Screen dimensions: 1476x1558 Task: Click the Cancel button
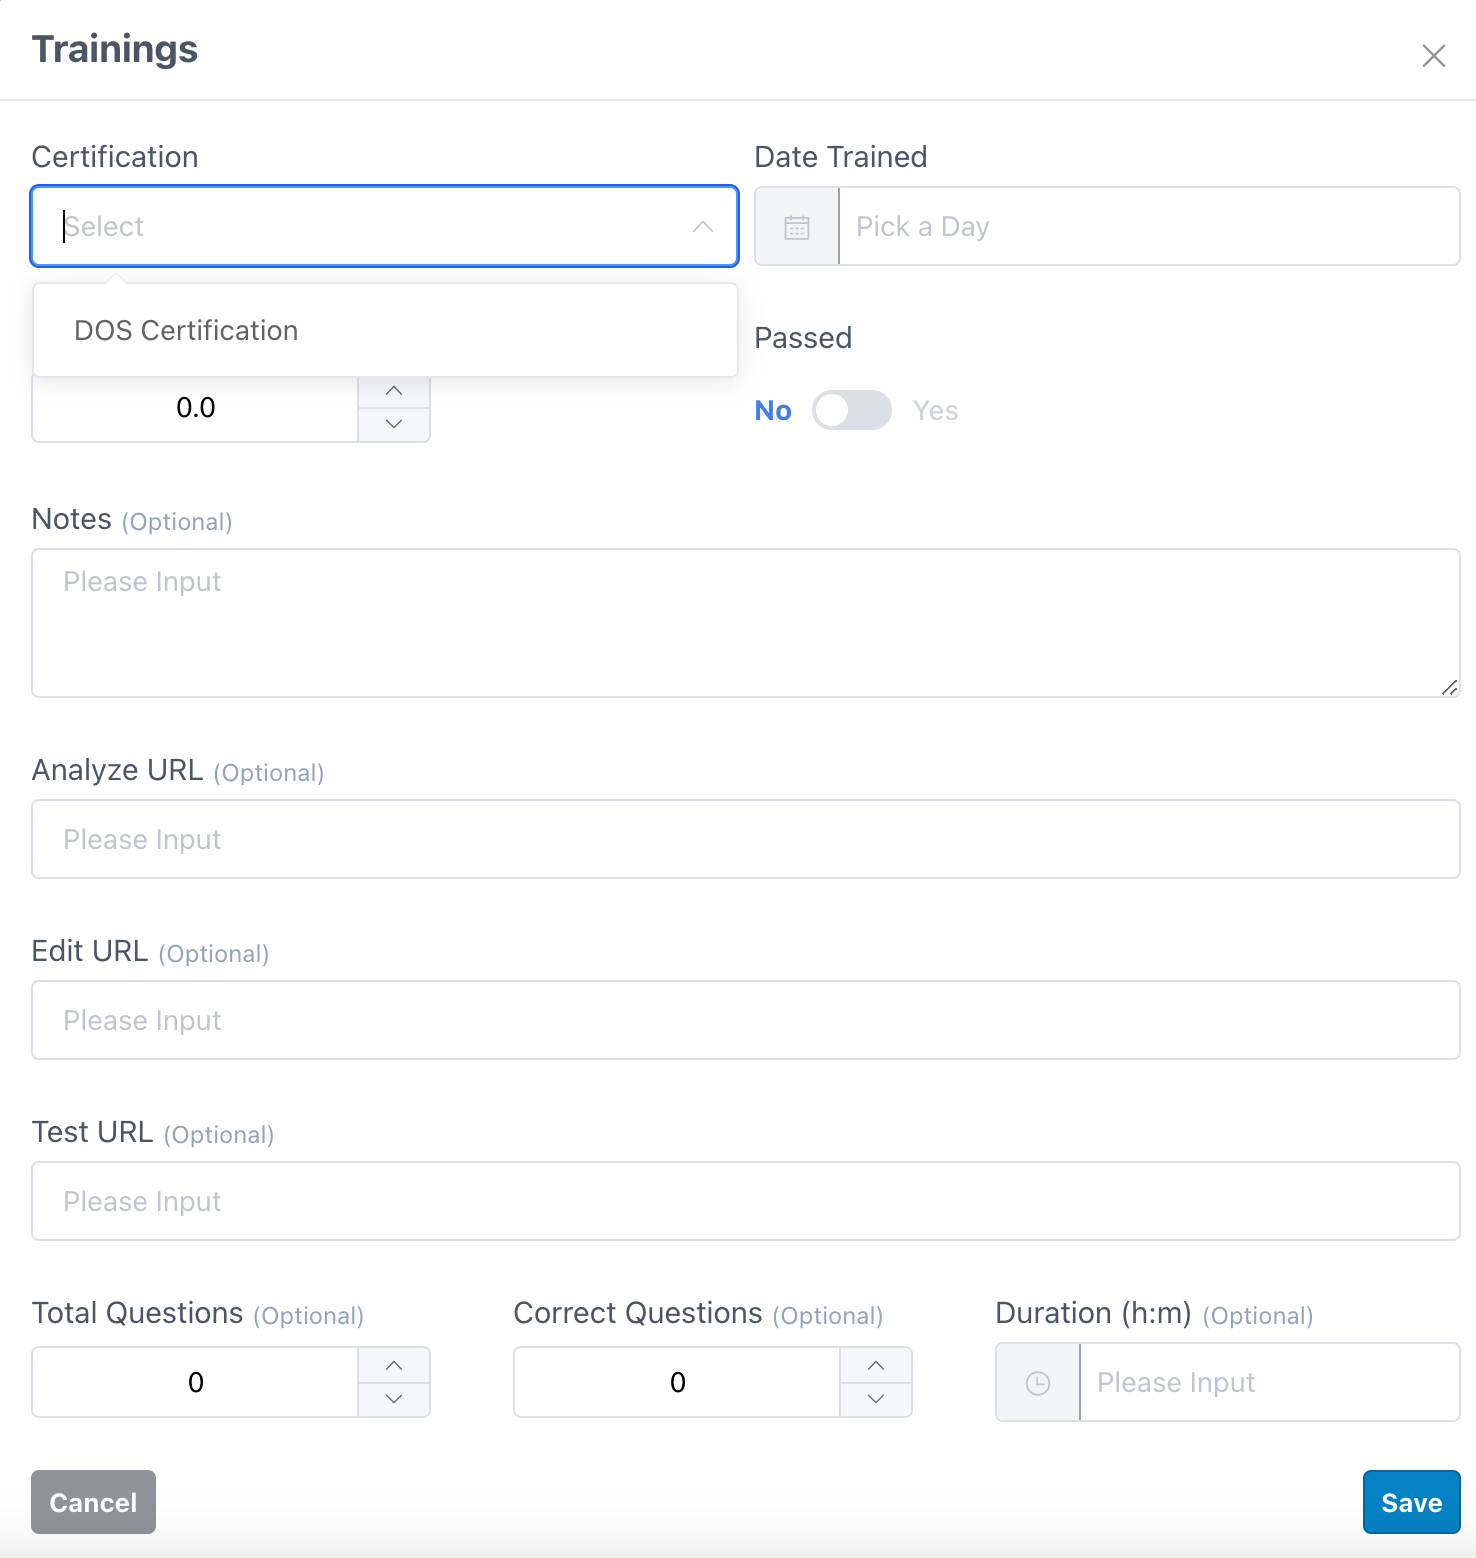pyautogui.click(x=93, y=1502)
